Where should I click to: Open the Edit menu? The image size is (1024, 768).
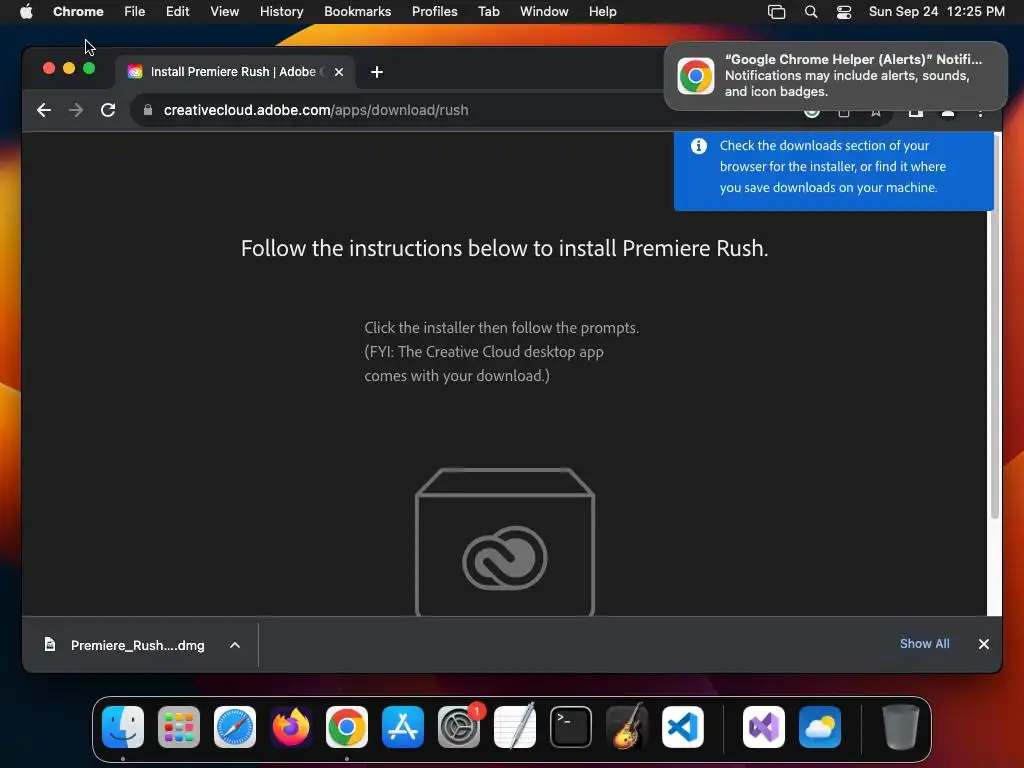[177, 11]
